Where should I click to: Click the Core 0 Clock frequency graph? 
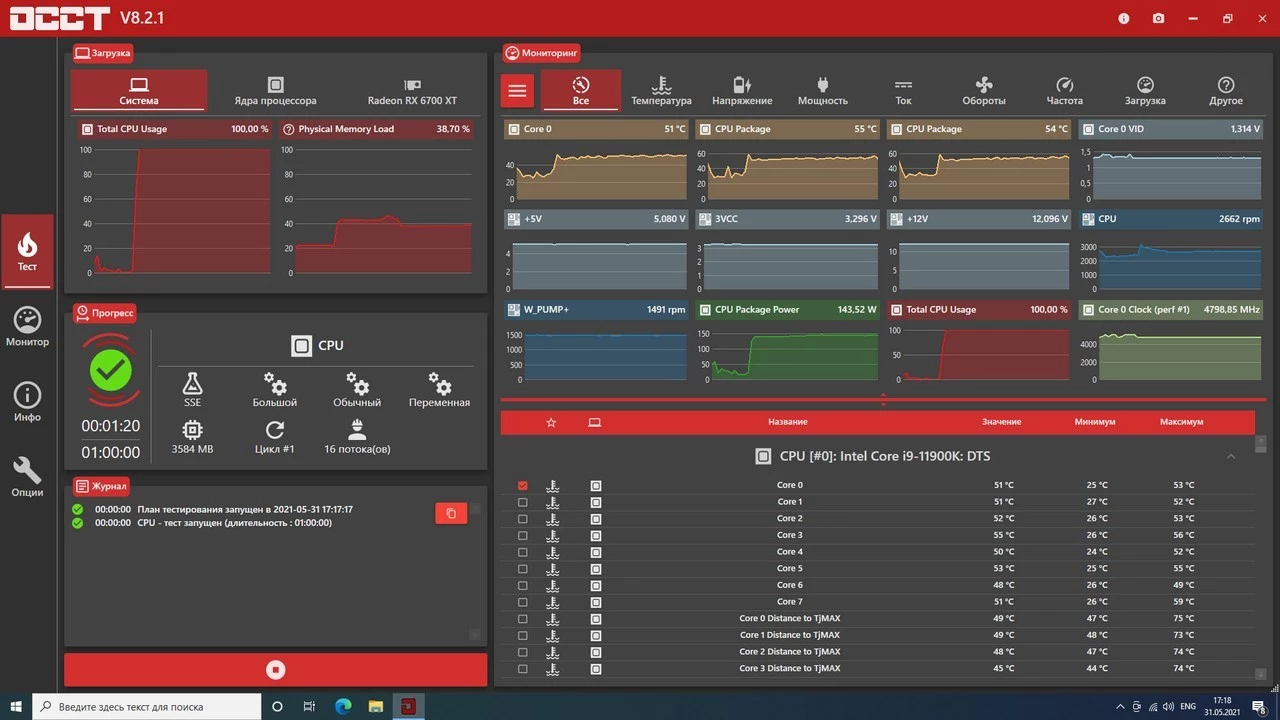pyautogui.click(x=1170, y=340)
